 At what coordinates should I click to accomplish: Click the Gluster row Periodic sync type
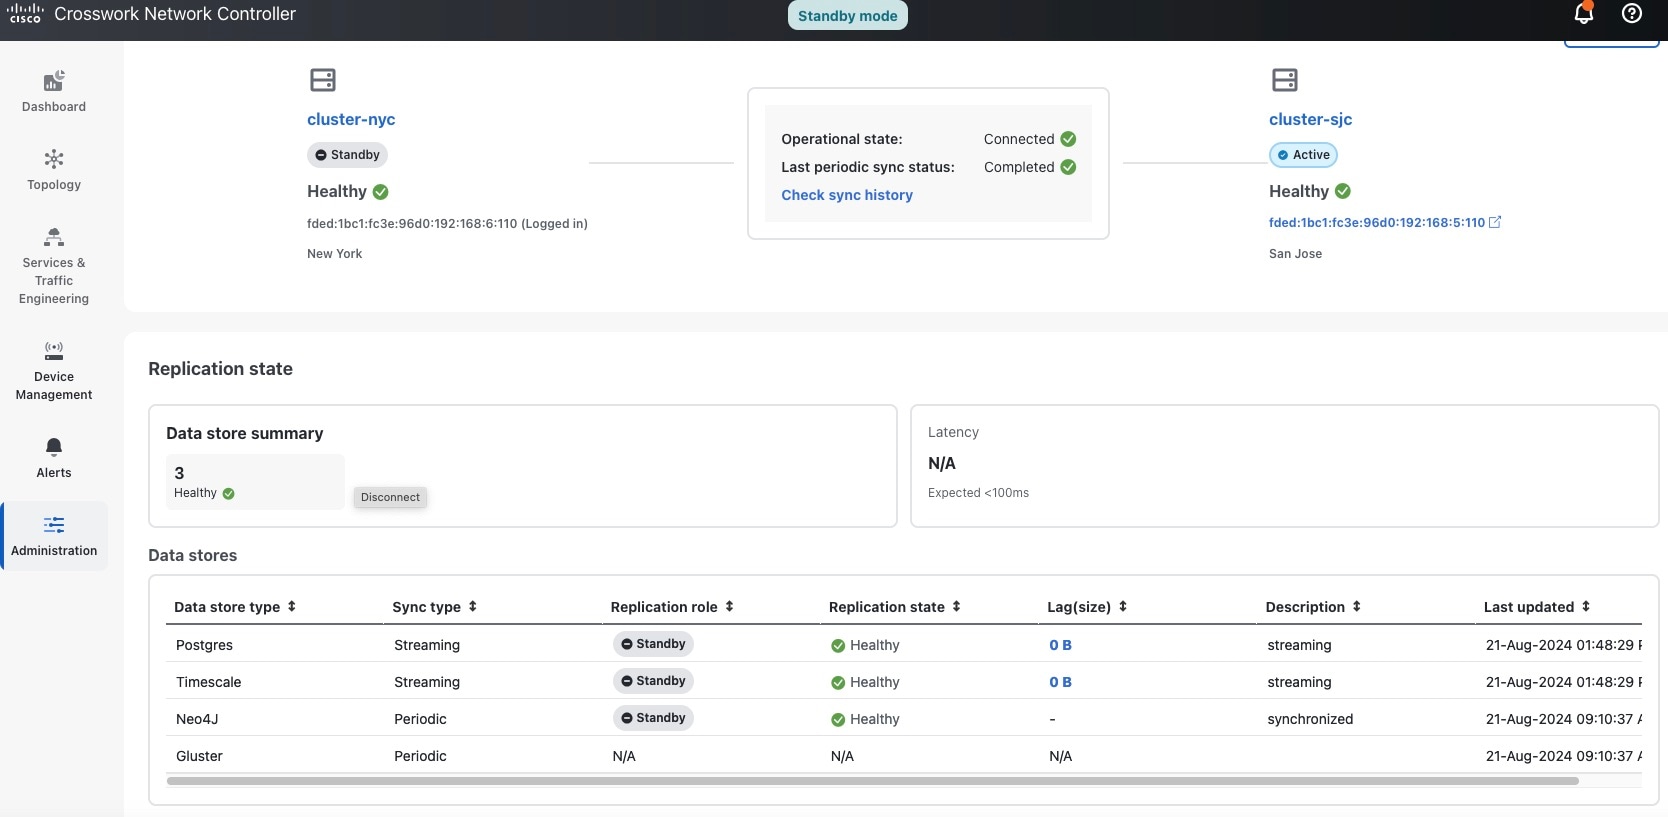click(x=420, y=756)
